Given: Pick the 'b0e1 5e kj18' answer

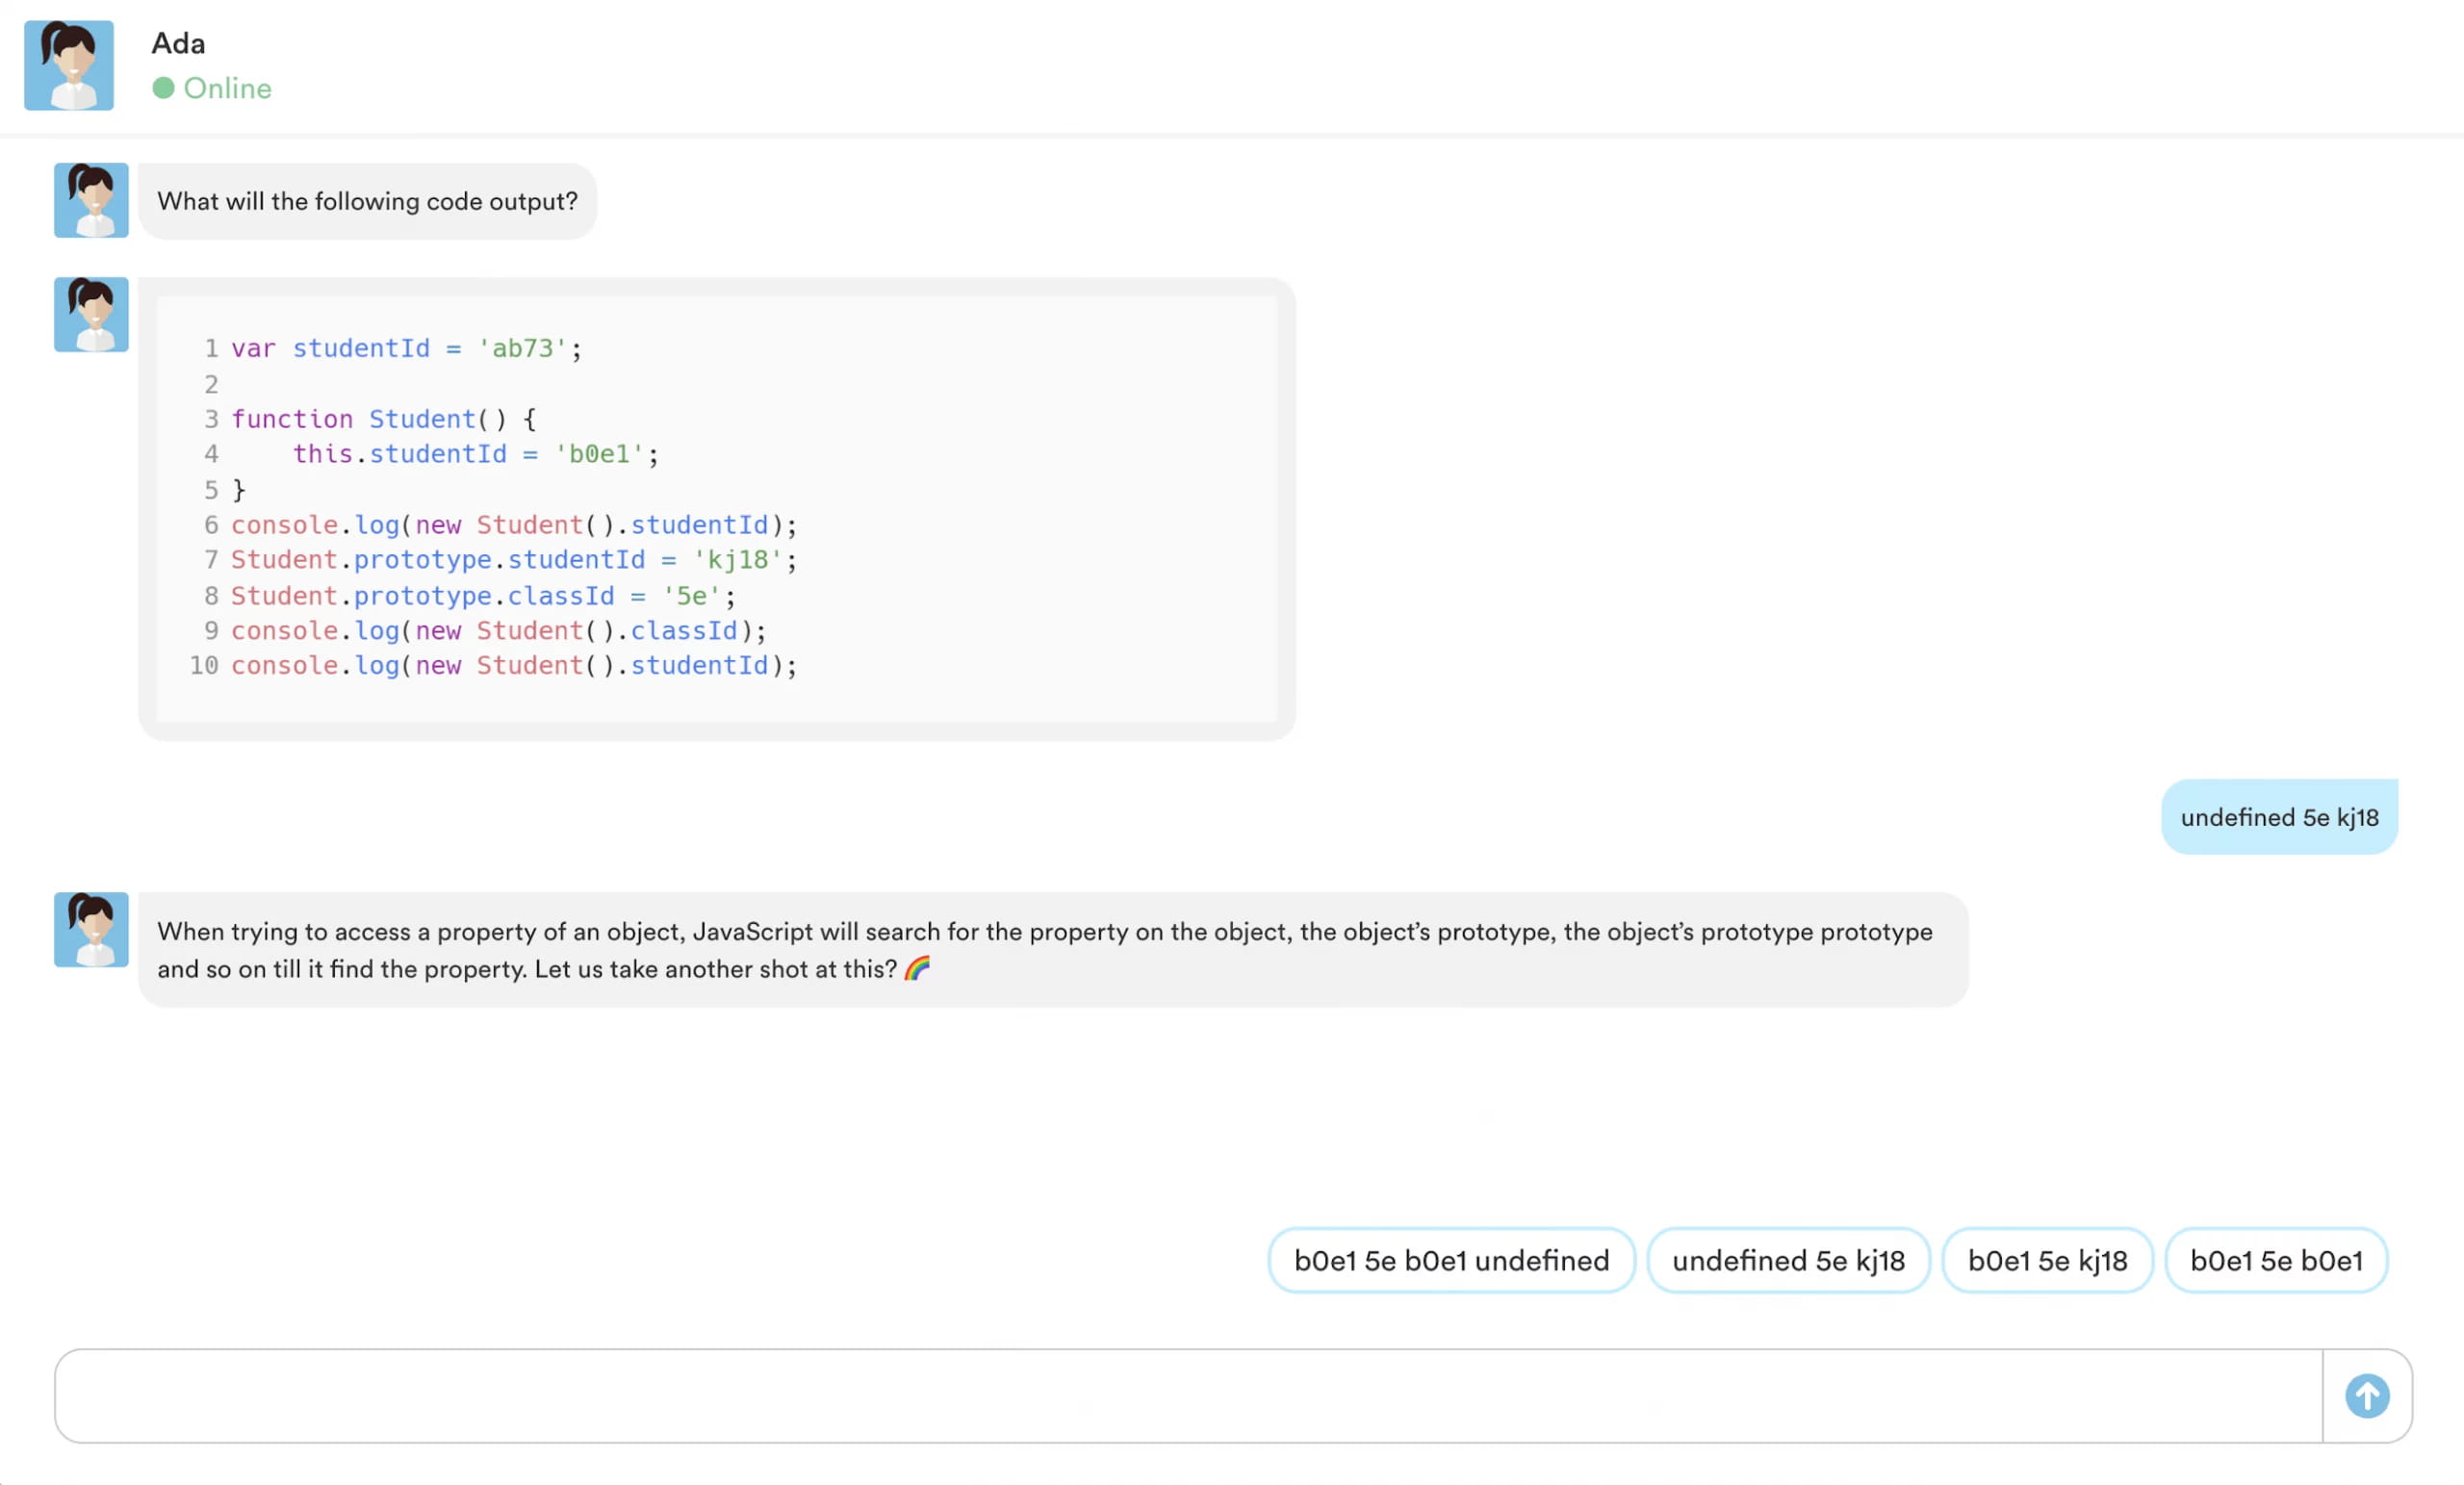Looking at the screenshot, I should click(2047, 1260).
